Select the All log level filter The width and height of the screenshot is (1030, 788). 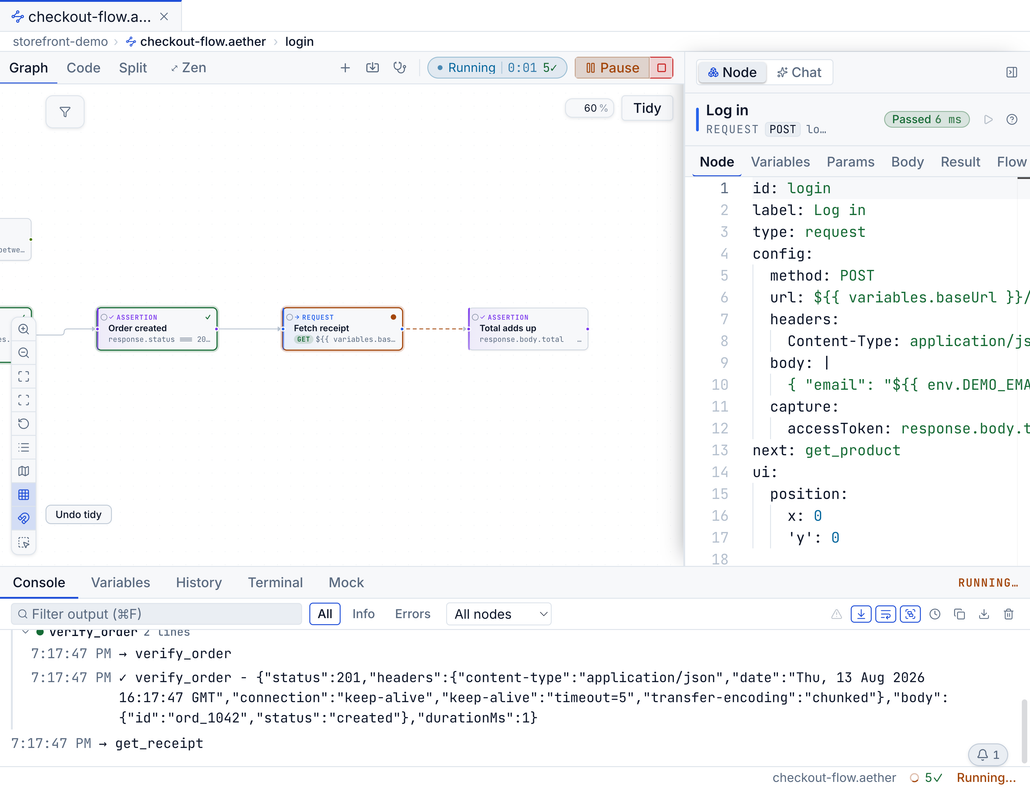point(325,614)
